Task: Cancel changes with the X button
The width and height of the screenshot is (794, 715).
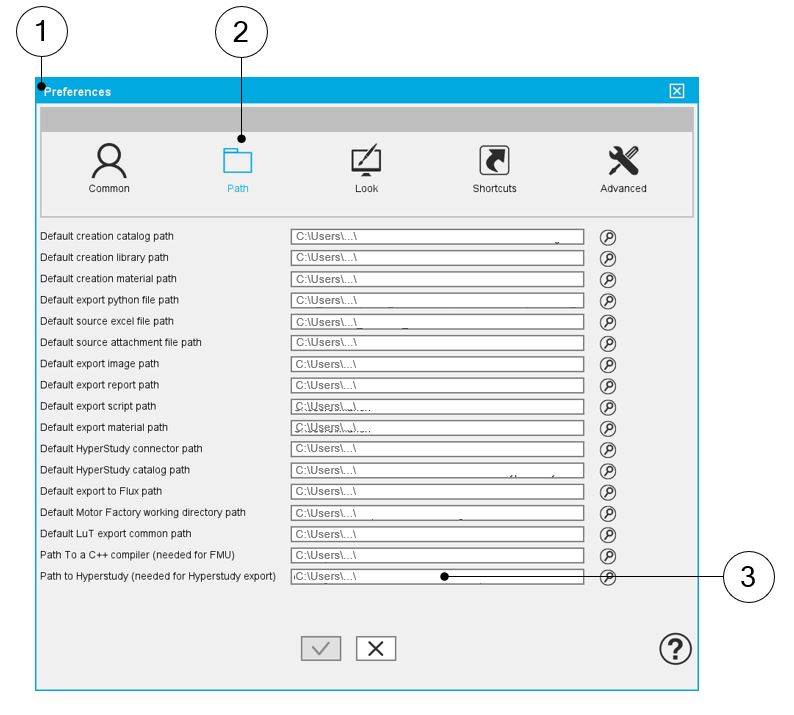Action: coord(376,648)
